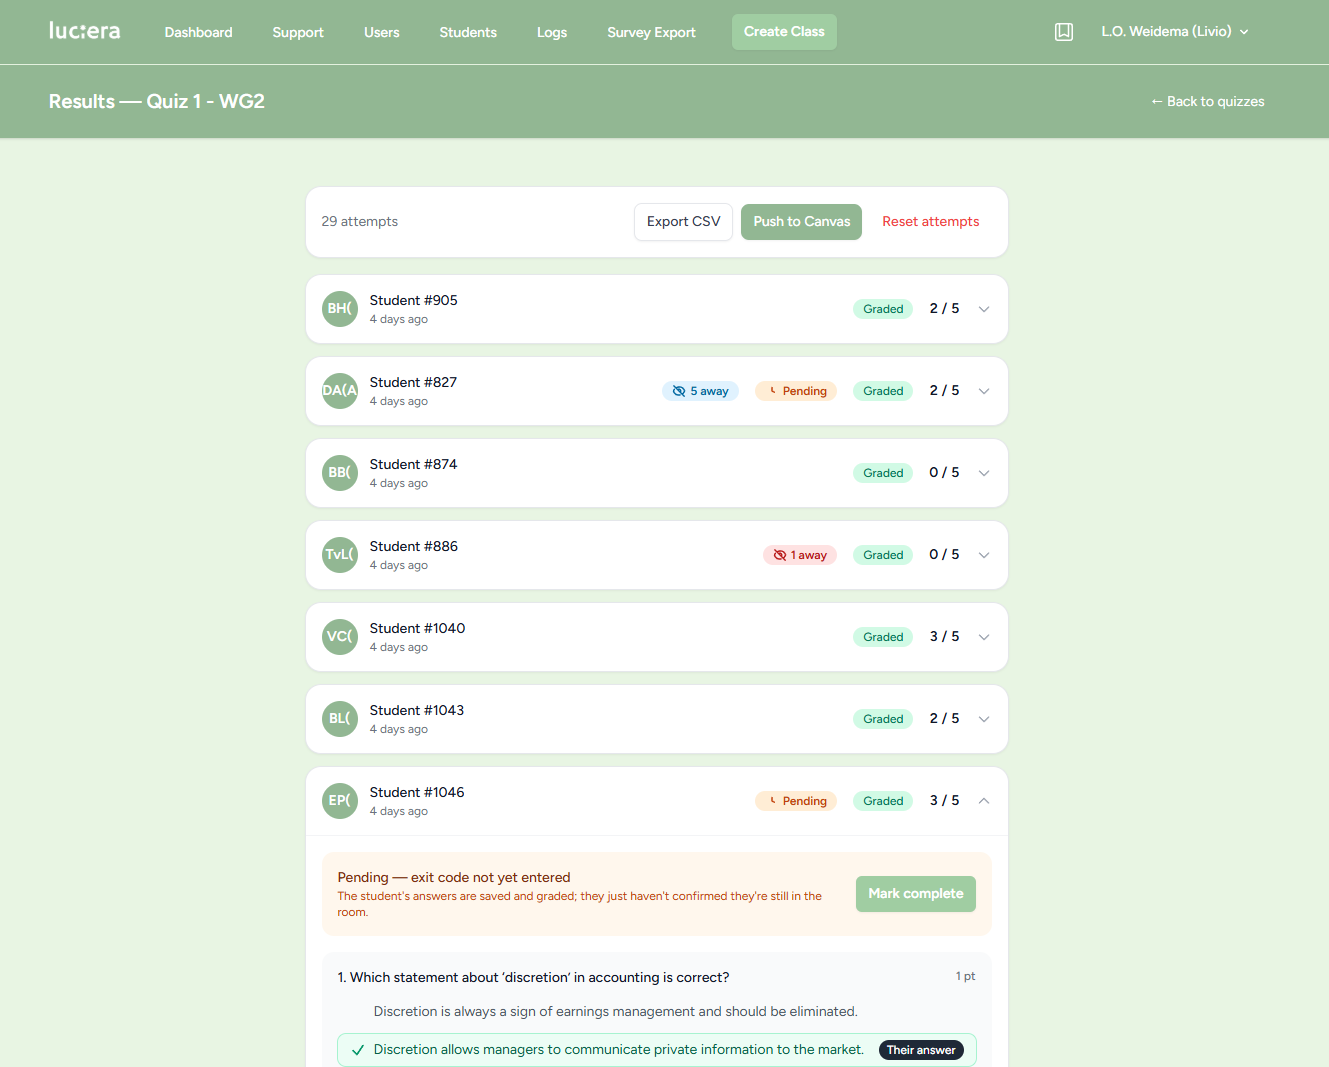Open the Support page
Screen dimensions: 1329x1067
pos(298,32)
